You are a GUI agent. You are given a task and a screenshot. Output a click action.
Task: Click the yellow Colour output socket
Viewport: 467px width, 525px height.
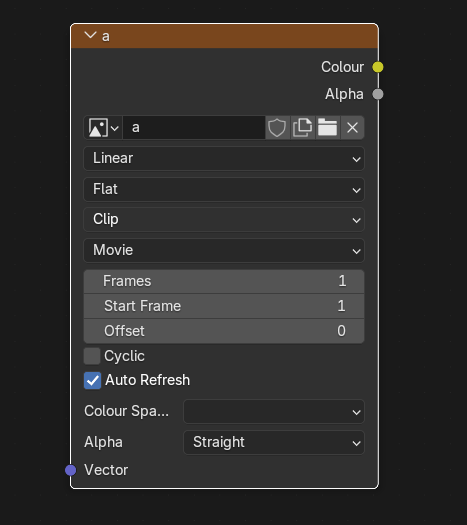[378, 67]
